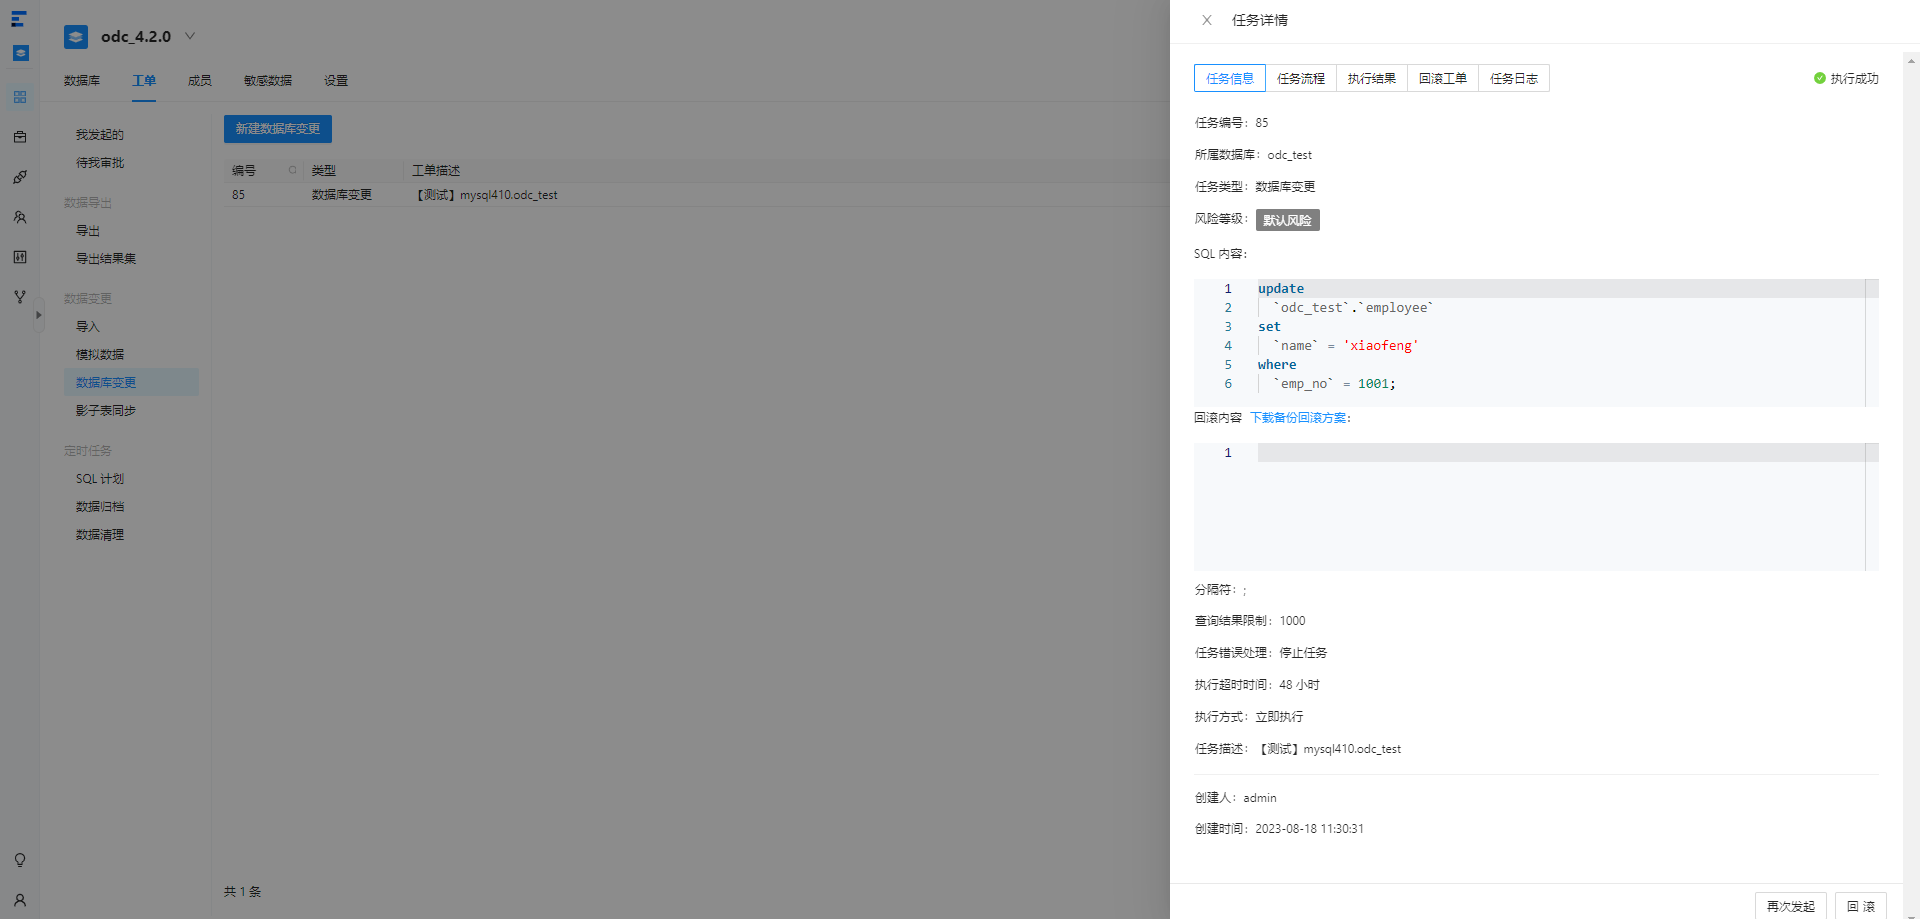Open the 成员 tab

200,81
